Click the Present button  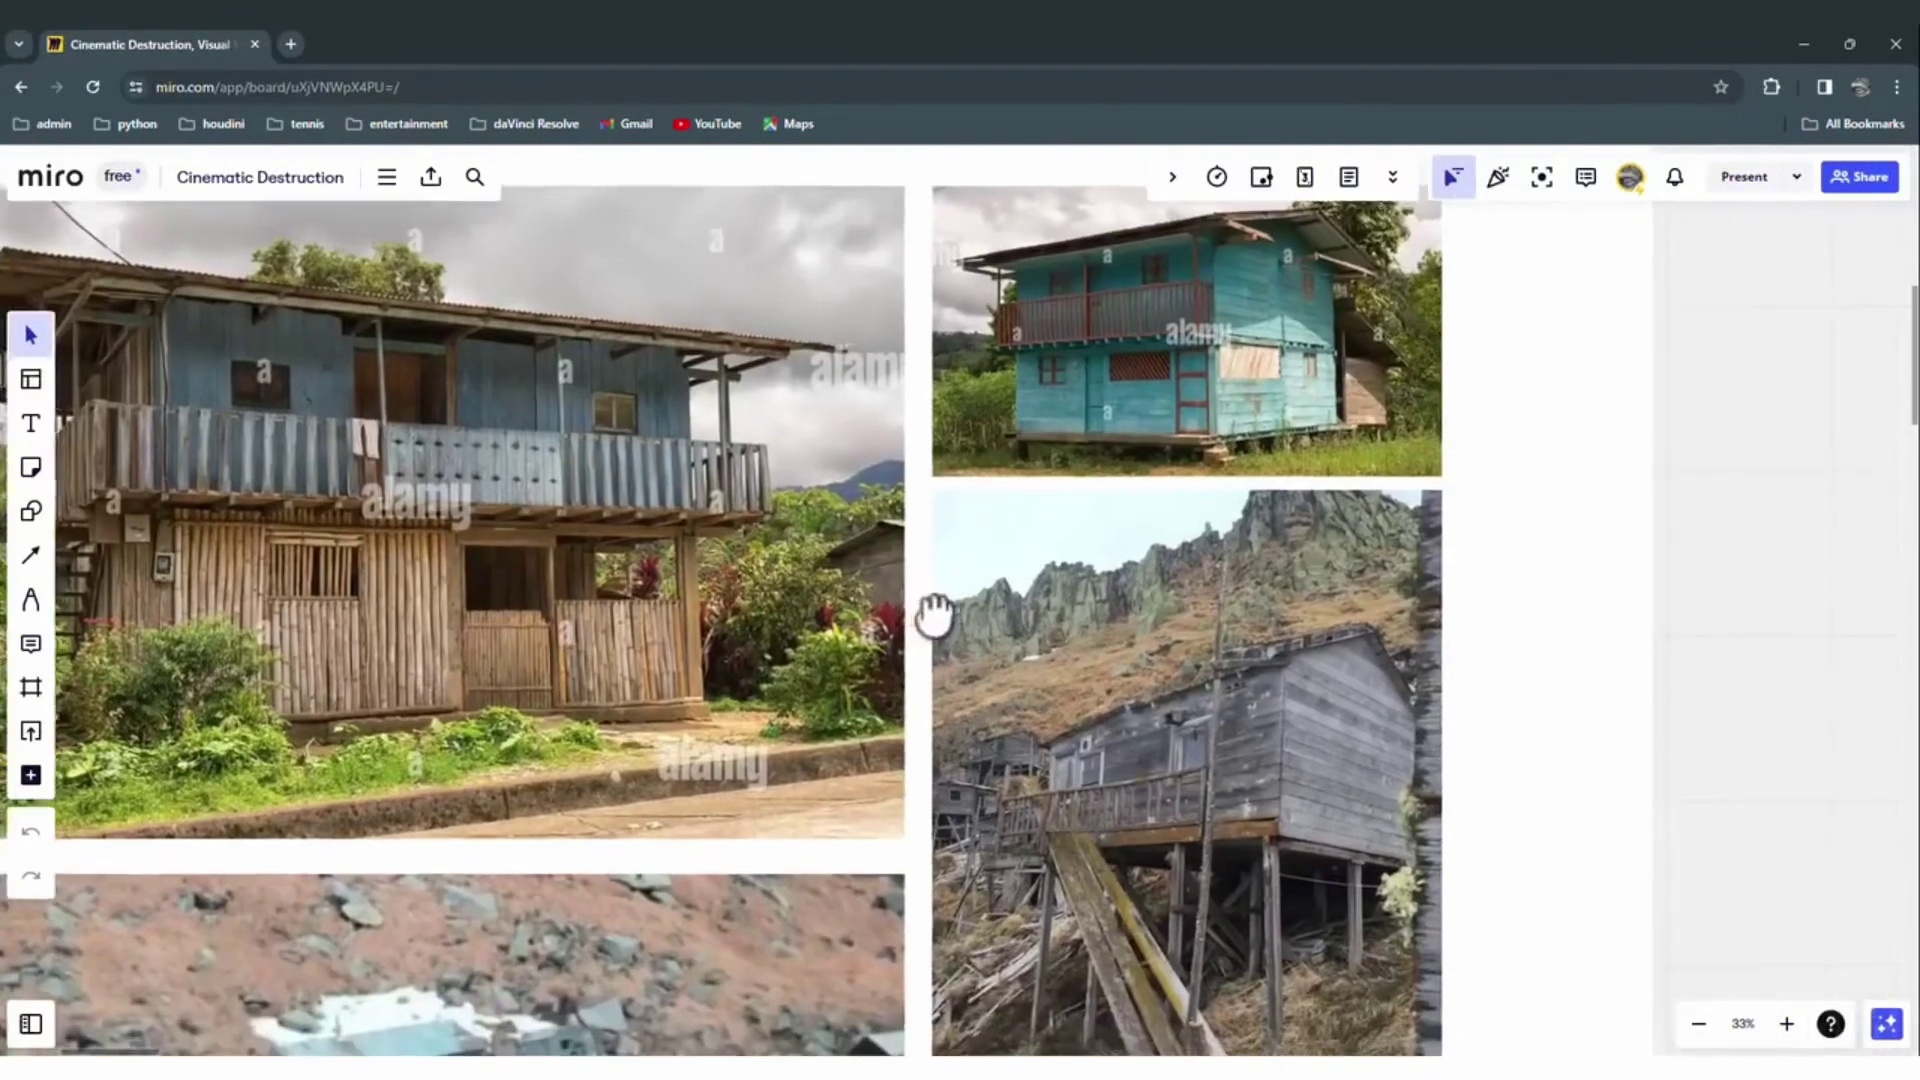(x=1744, y=177)
